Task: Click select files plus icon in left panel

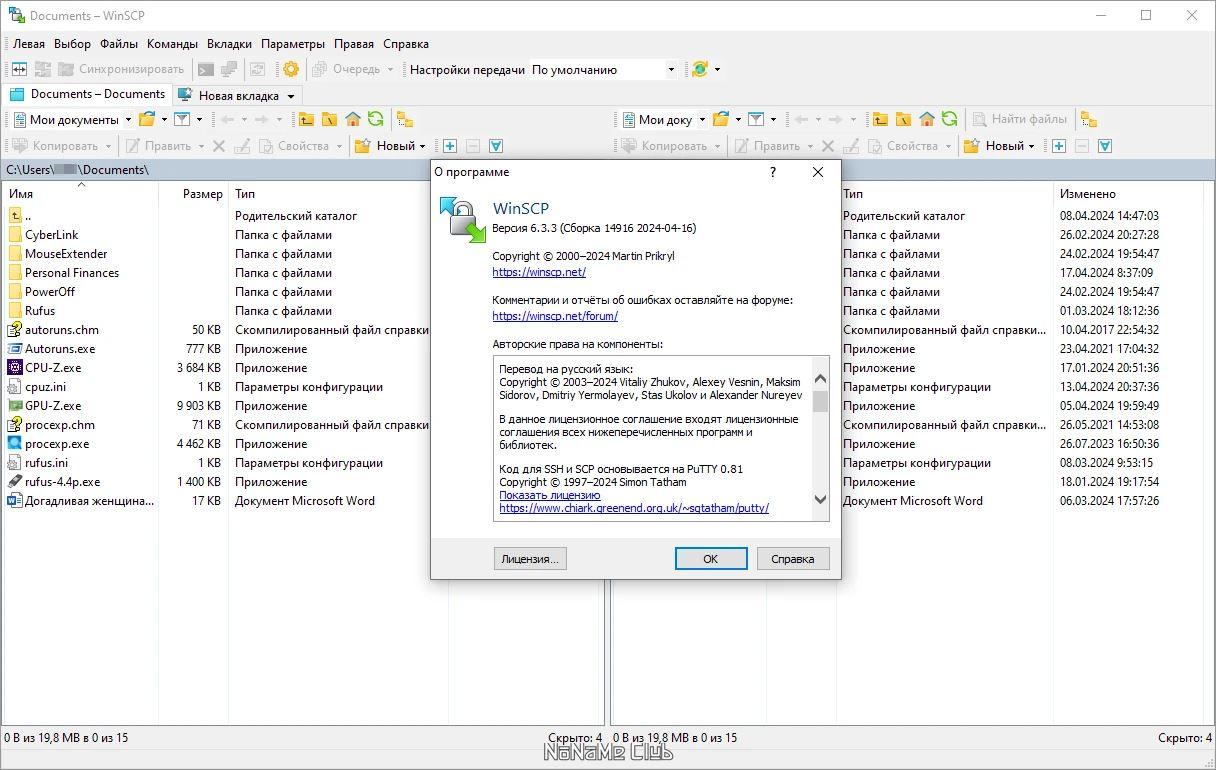Action: click(x=450, y=146)
